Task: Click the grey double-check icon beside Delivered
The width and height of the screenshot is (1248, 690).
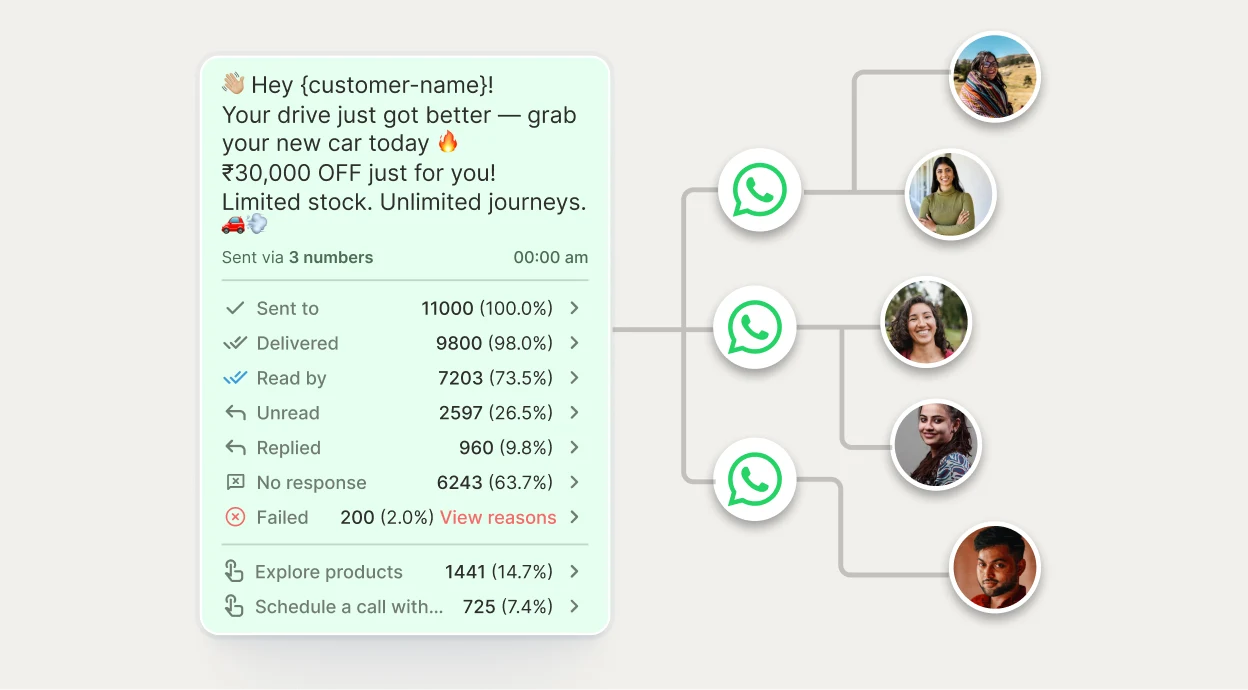Action: pyautogui.click(x=235, y=343)
